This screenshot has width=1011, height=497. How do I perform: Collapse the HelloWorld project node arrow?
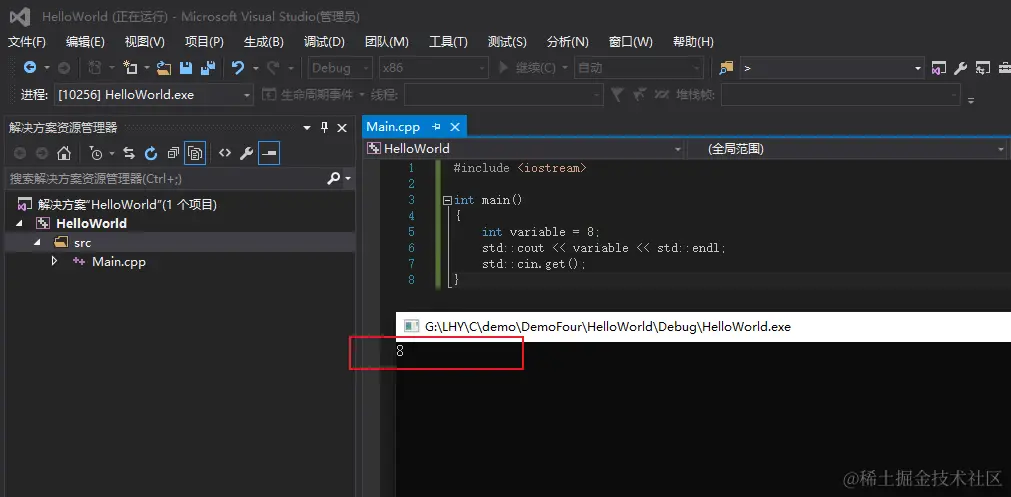(x=19, y=223)
